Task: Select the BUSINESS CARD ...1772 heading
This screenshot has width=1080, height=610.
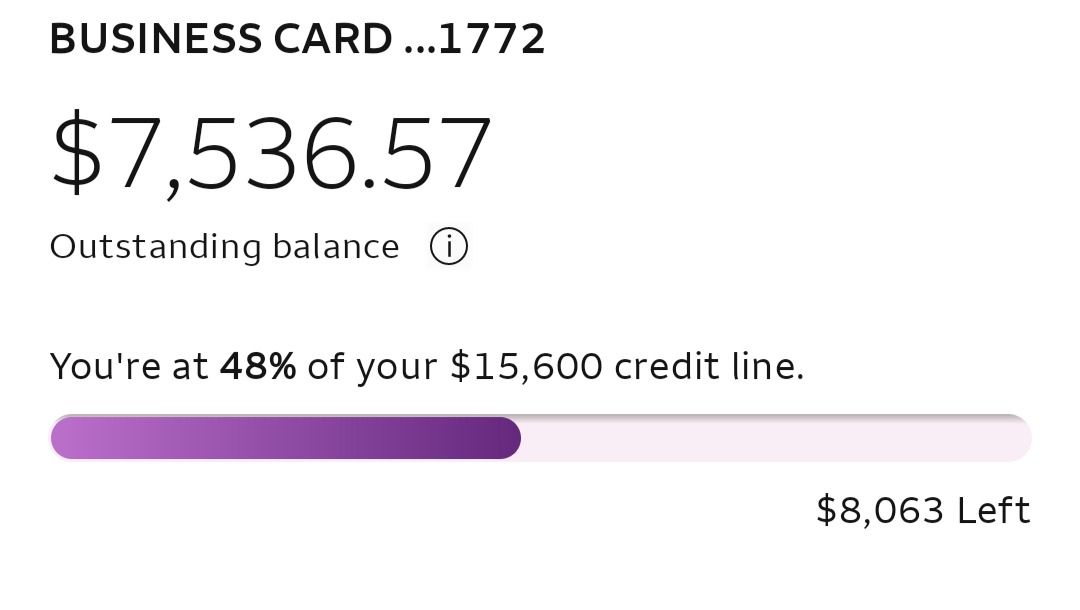Action: [298, 39]
